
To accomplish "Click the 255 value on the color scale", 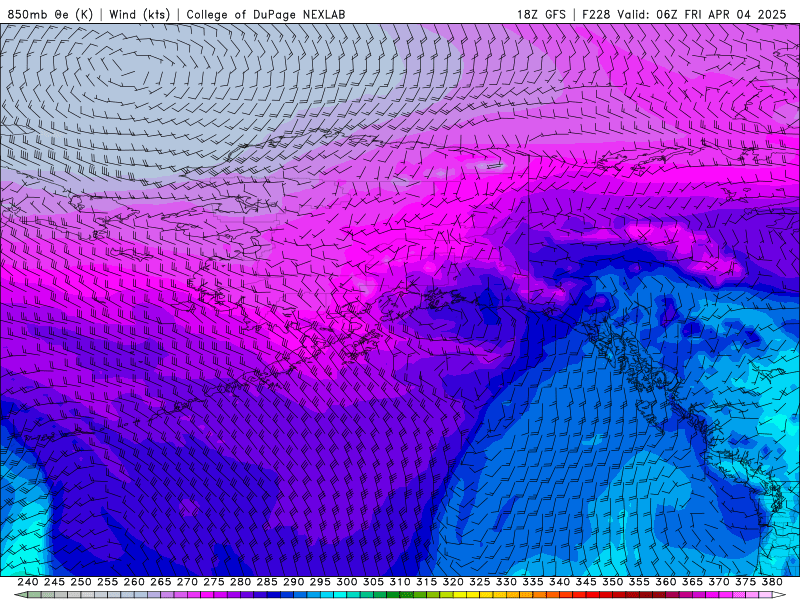I will (107, 582).
